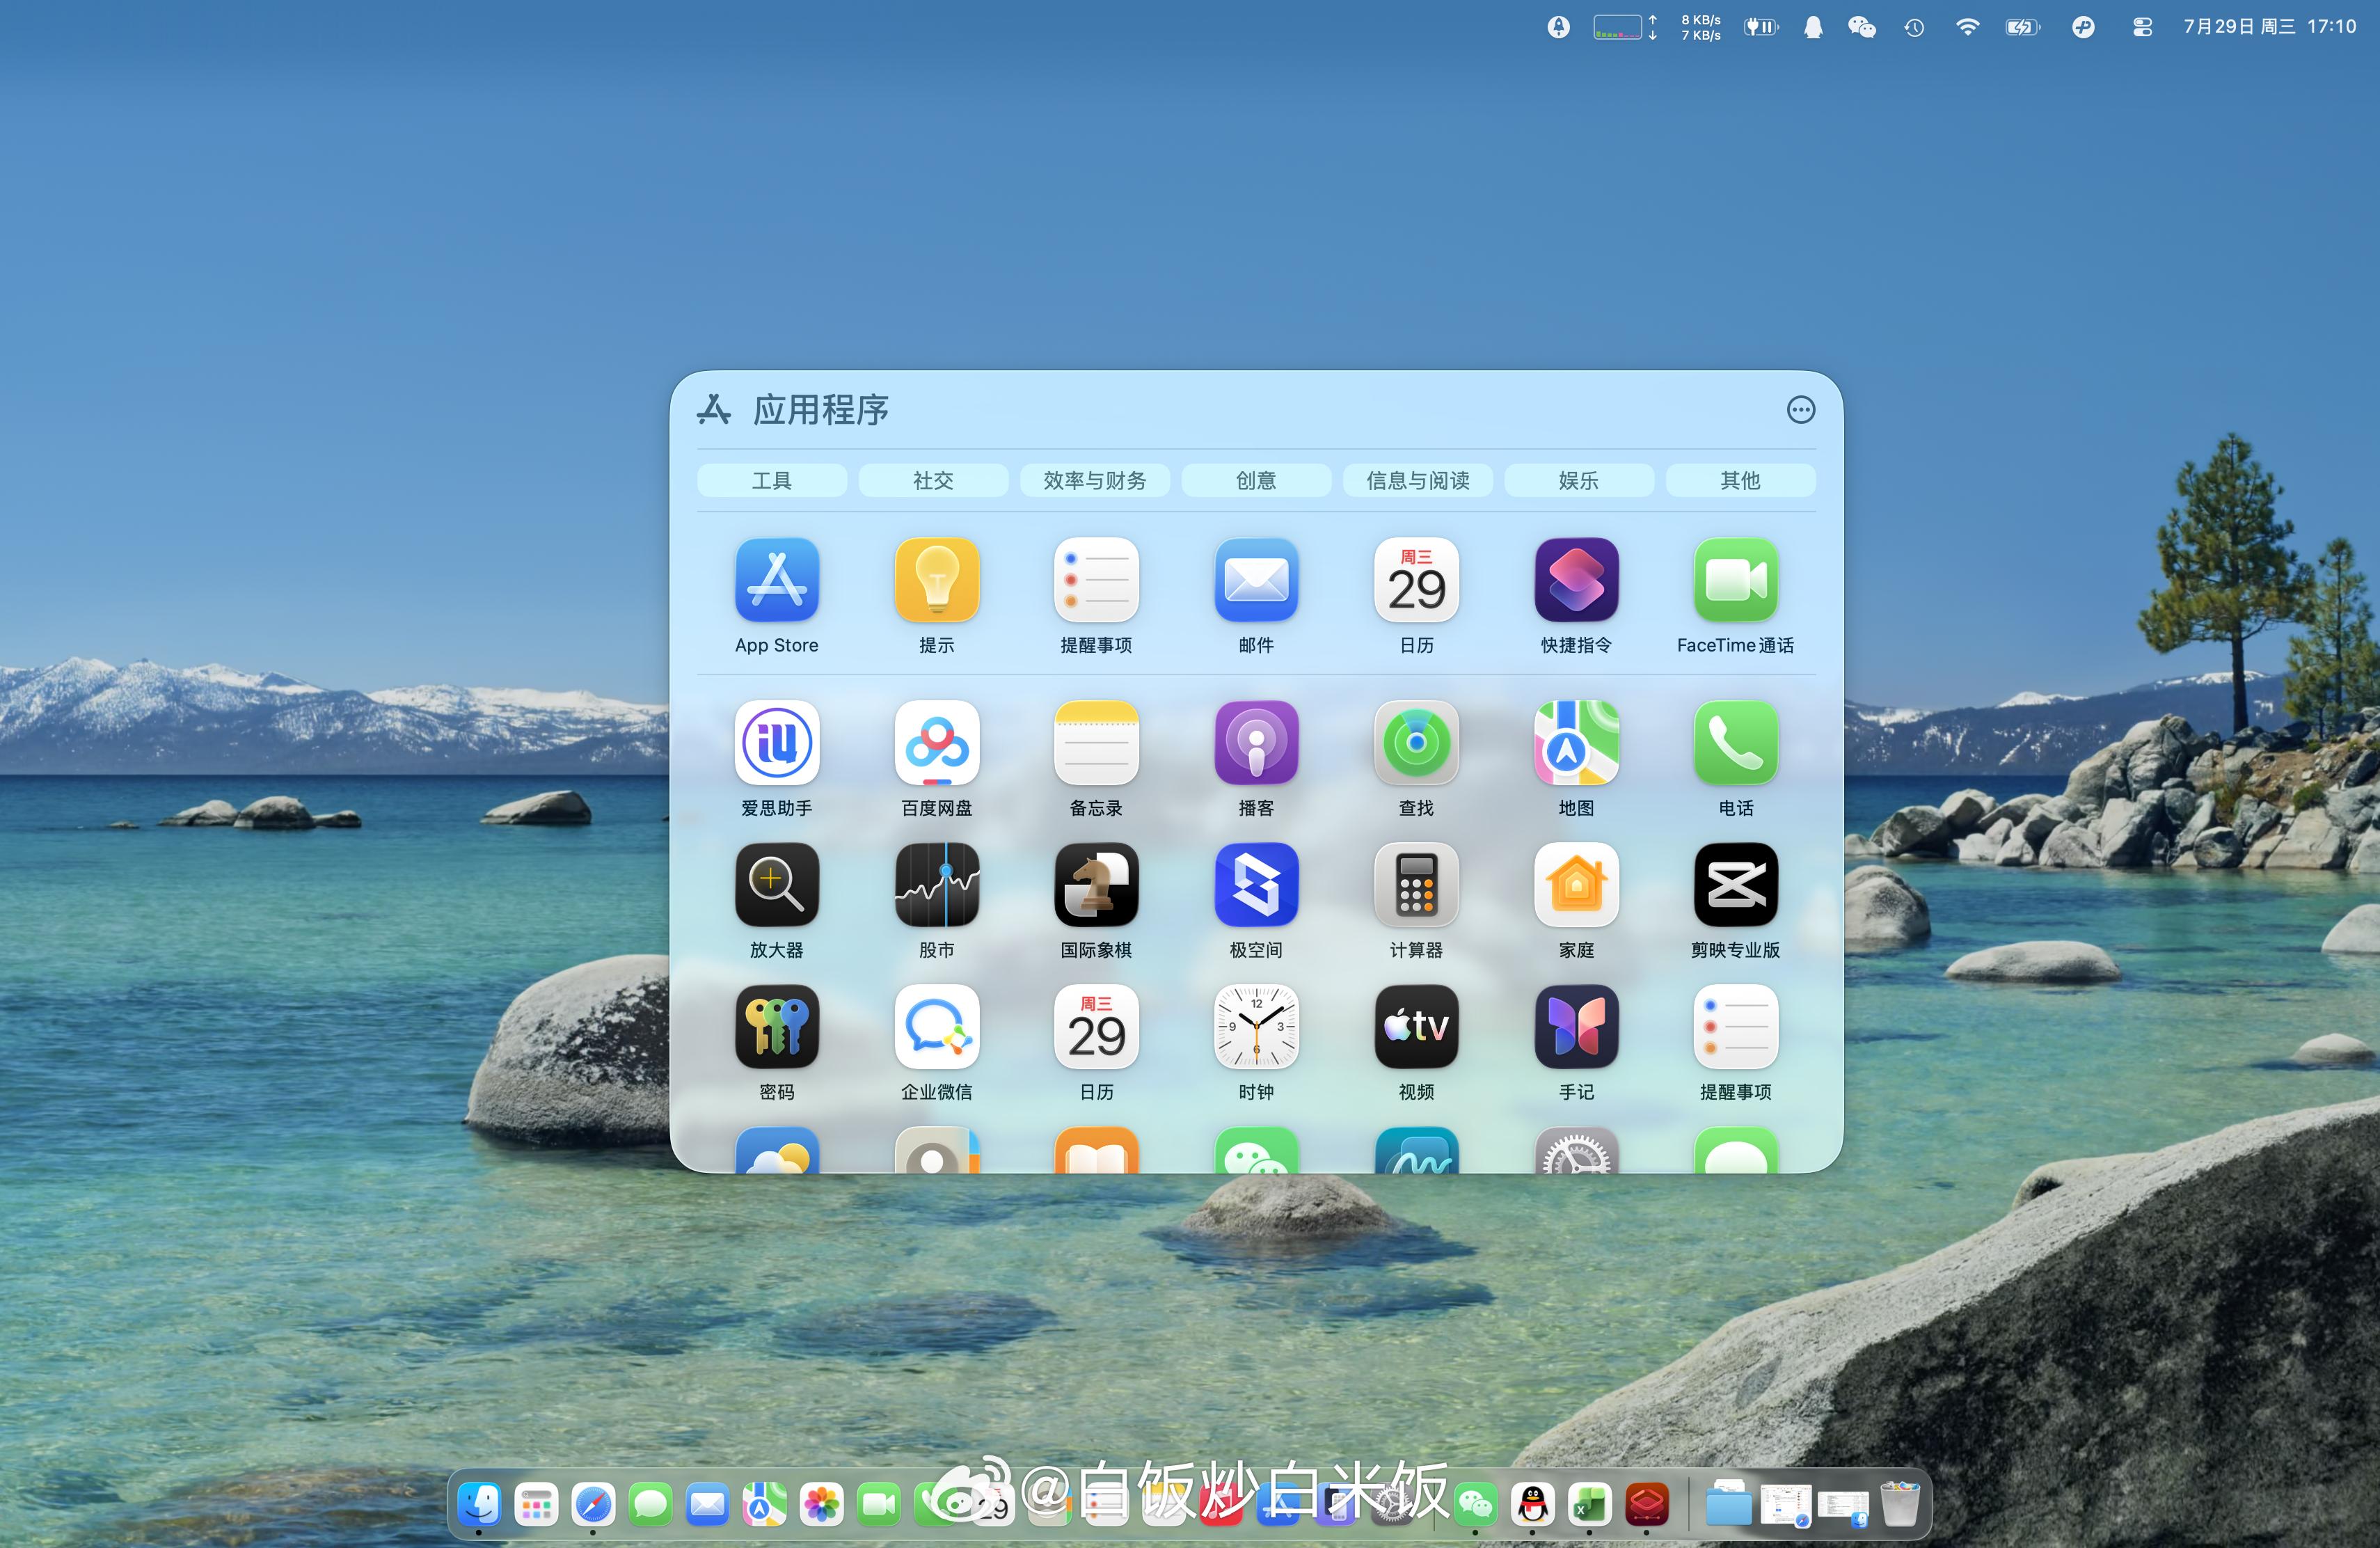Viewport: 2380px width, 1548px height.
Task: Open 备忘录 Notes app
Action: pos(1096,743)
